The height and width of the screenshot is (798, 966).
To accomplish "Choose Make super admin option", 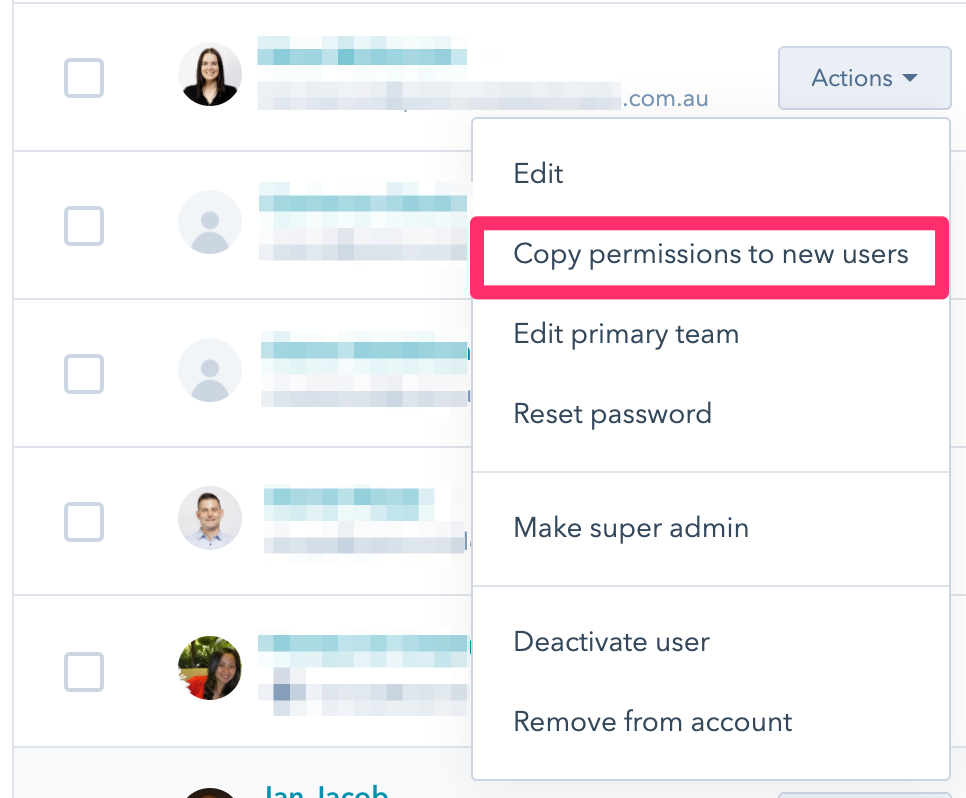I will coord(631,527).
